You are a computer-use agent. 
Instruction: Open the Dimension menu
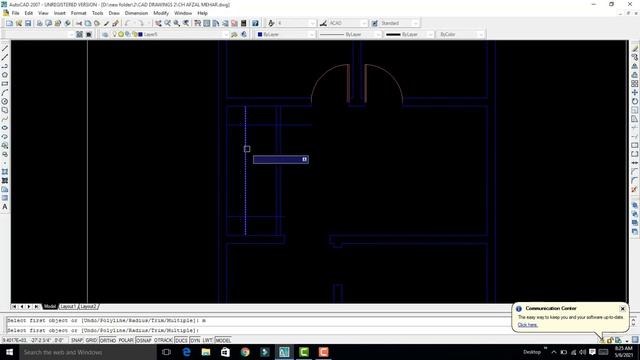136,13
